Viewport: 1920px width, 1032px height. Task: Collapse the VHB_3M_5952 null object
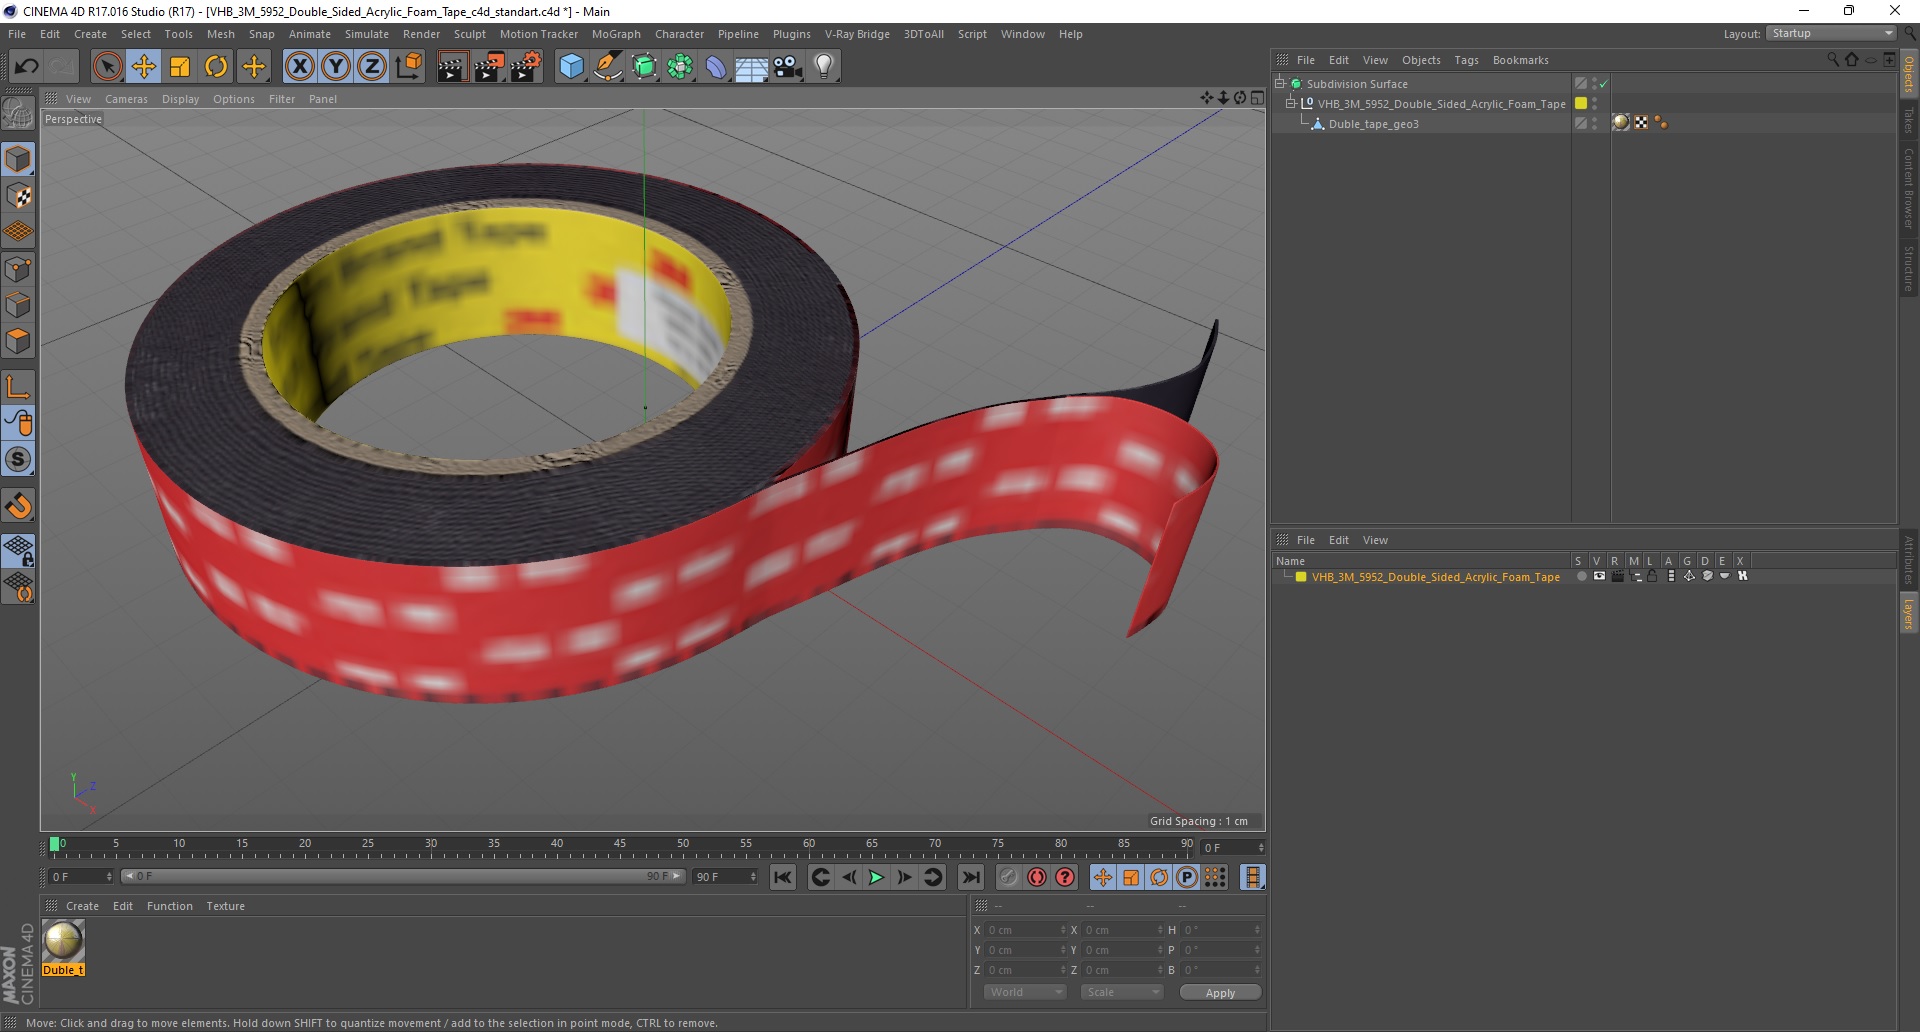(x=1290, y=104)
